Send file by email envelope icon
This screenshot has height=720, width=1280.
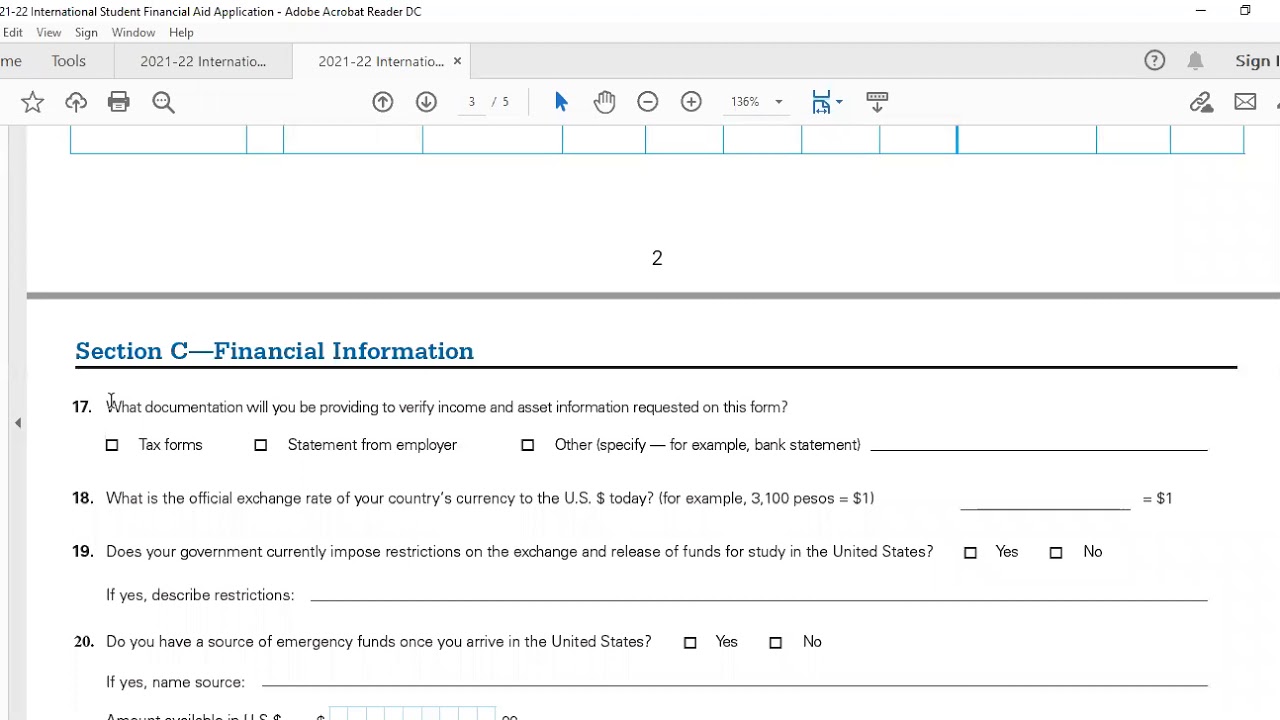[1245, 102]
